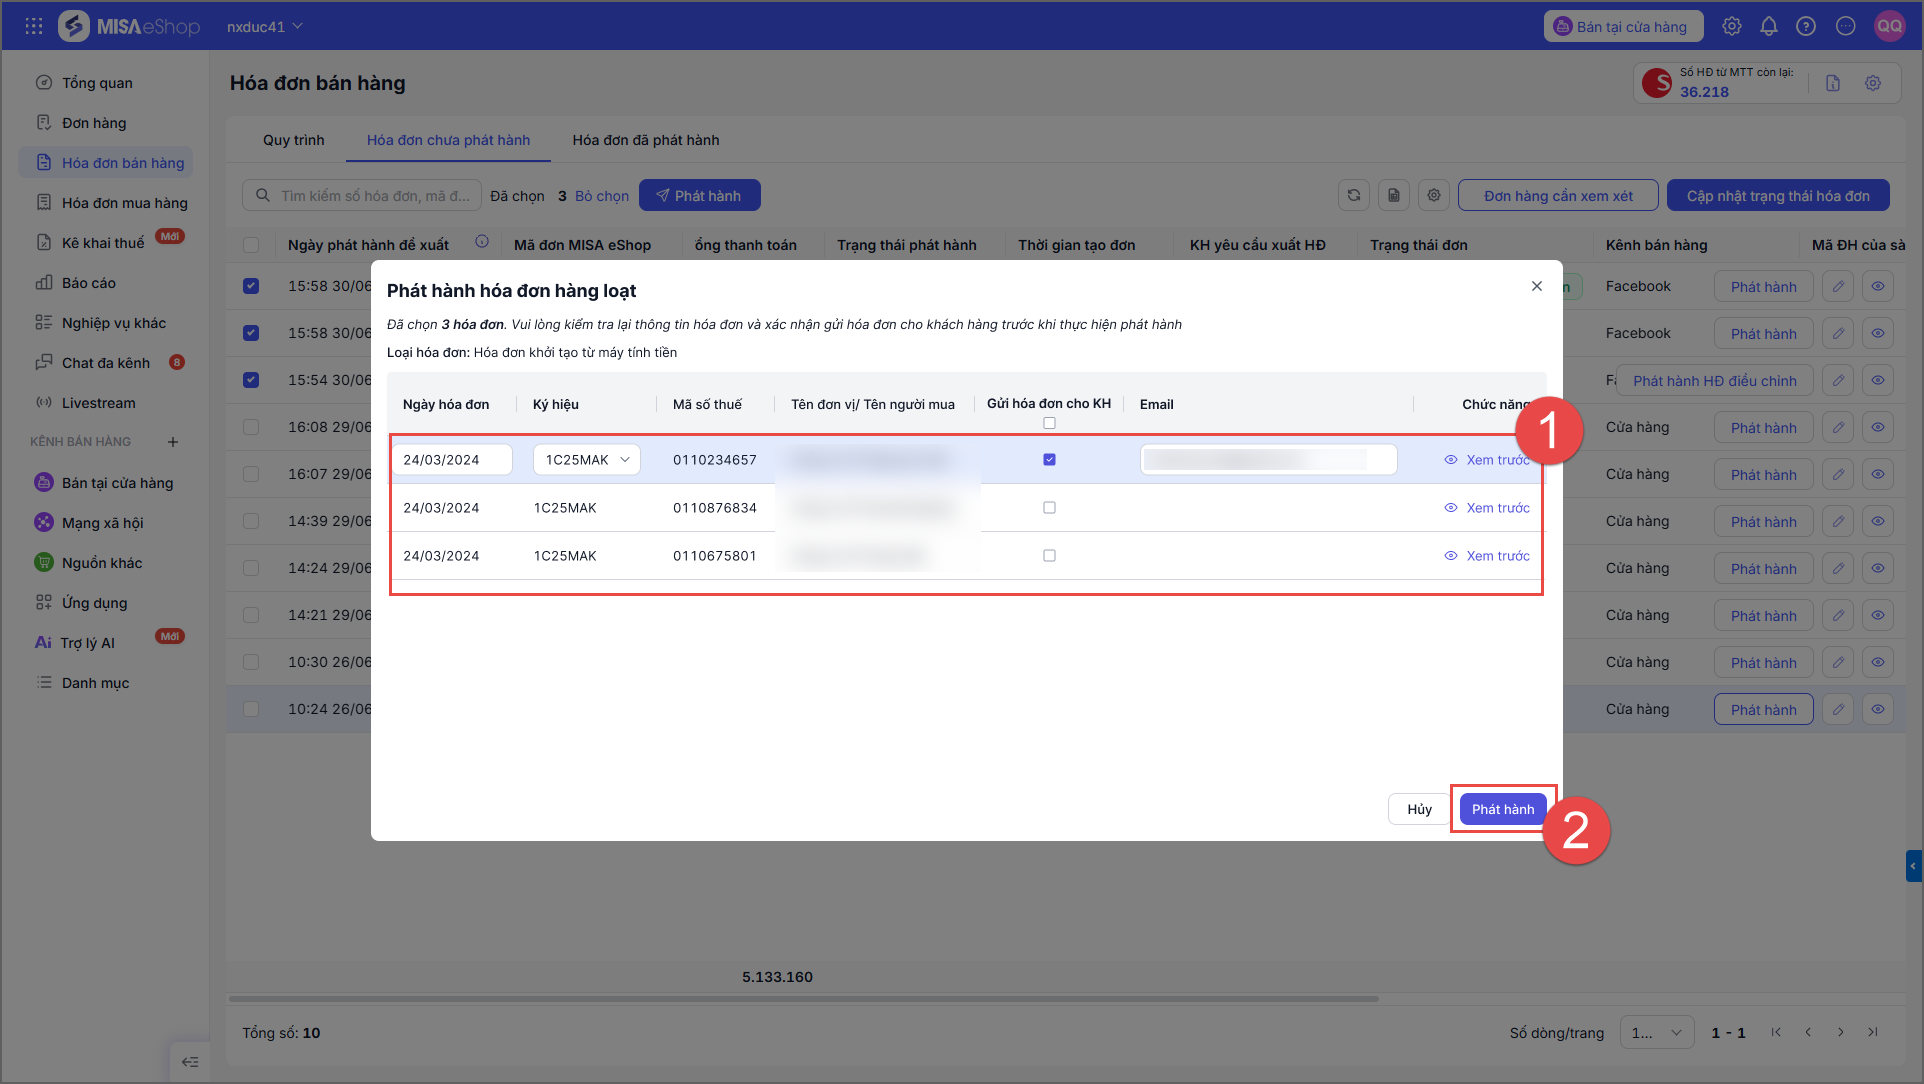Open the app launcher grid icon
The width and height of the screenshot is (1924, 1084).
click(34, 26)
